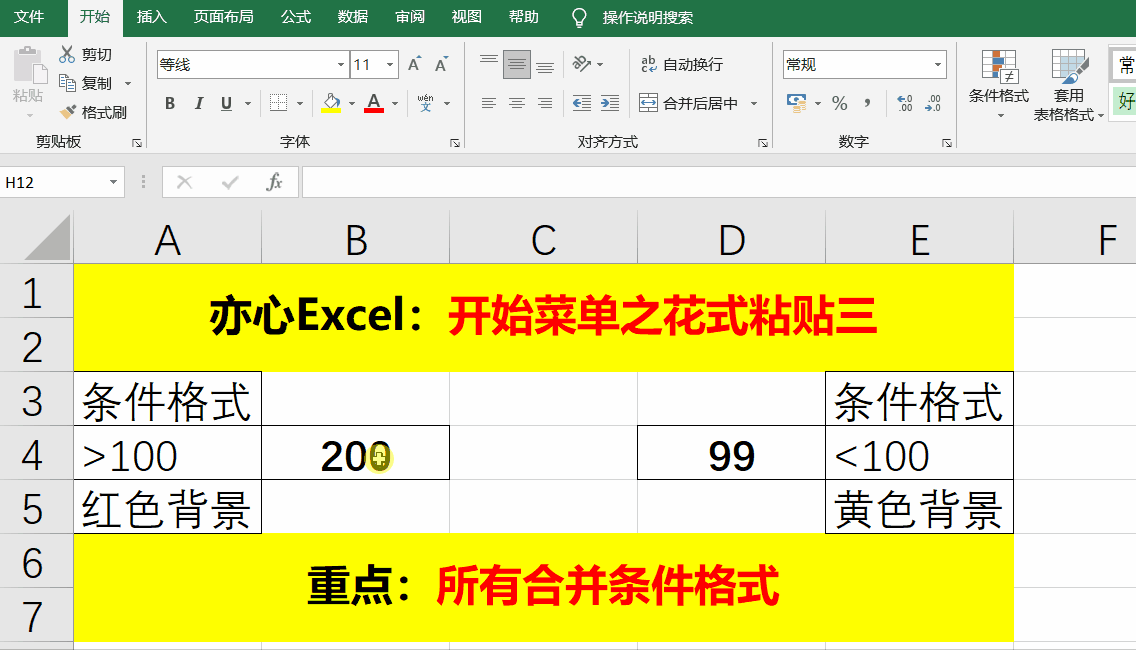This screenshot has width=1136, height=650.
Task: Center cell text horizontally
Action: [x=517, y=104]
